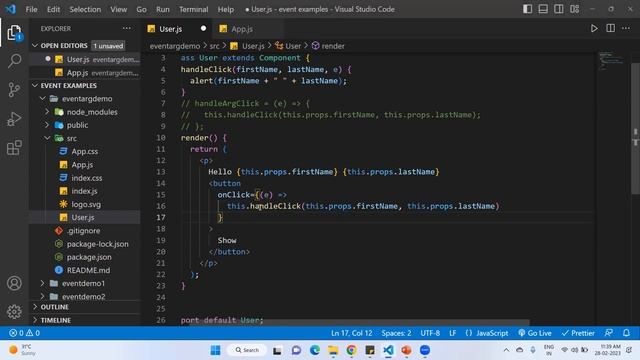Open the feedback icon in status bar
Image resolution: width=640 pixels, height=360 pixels.
pos(609,333)
